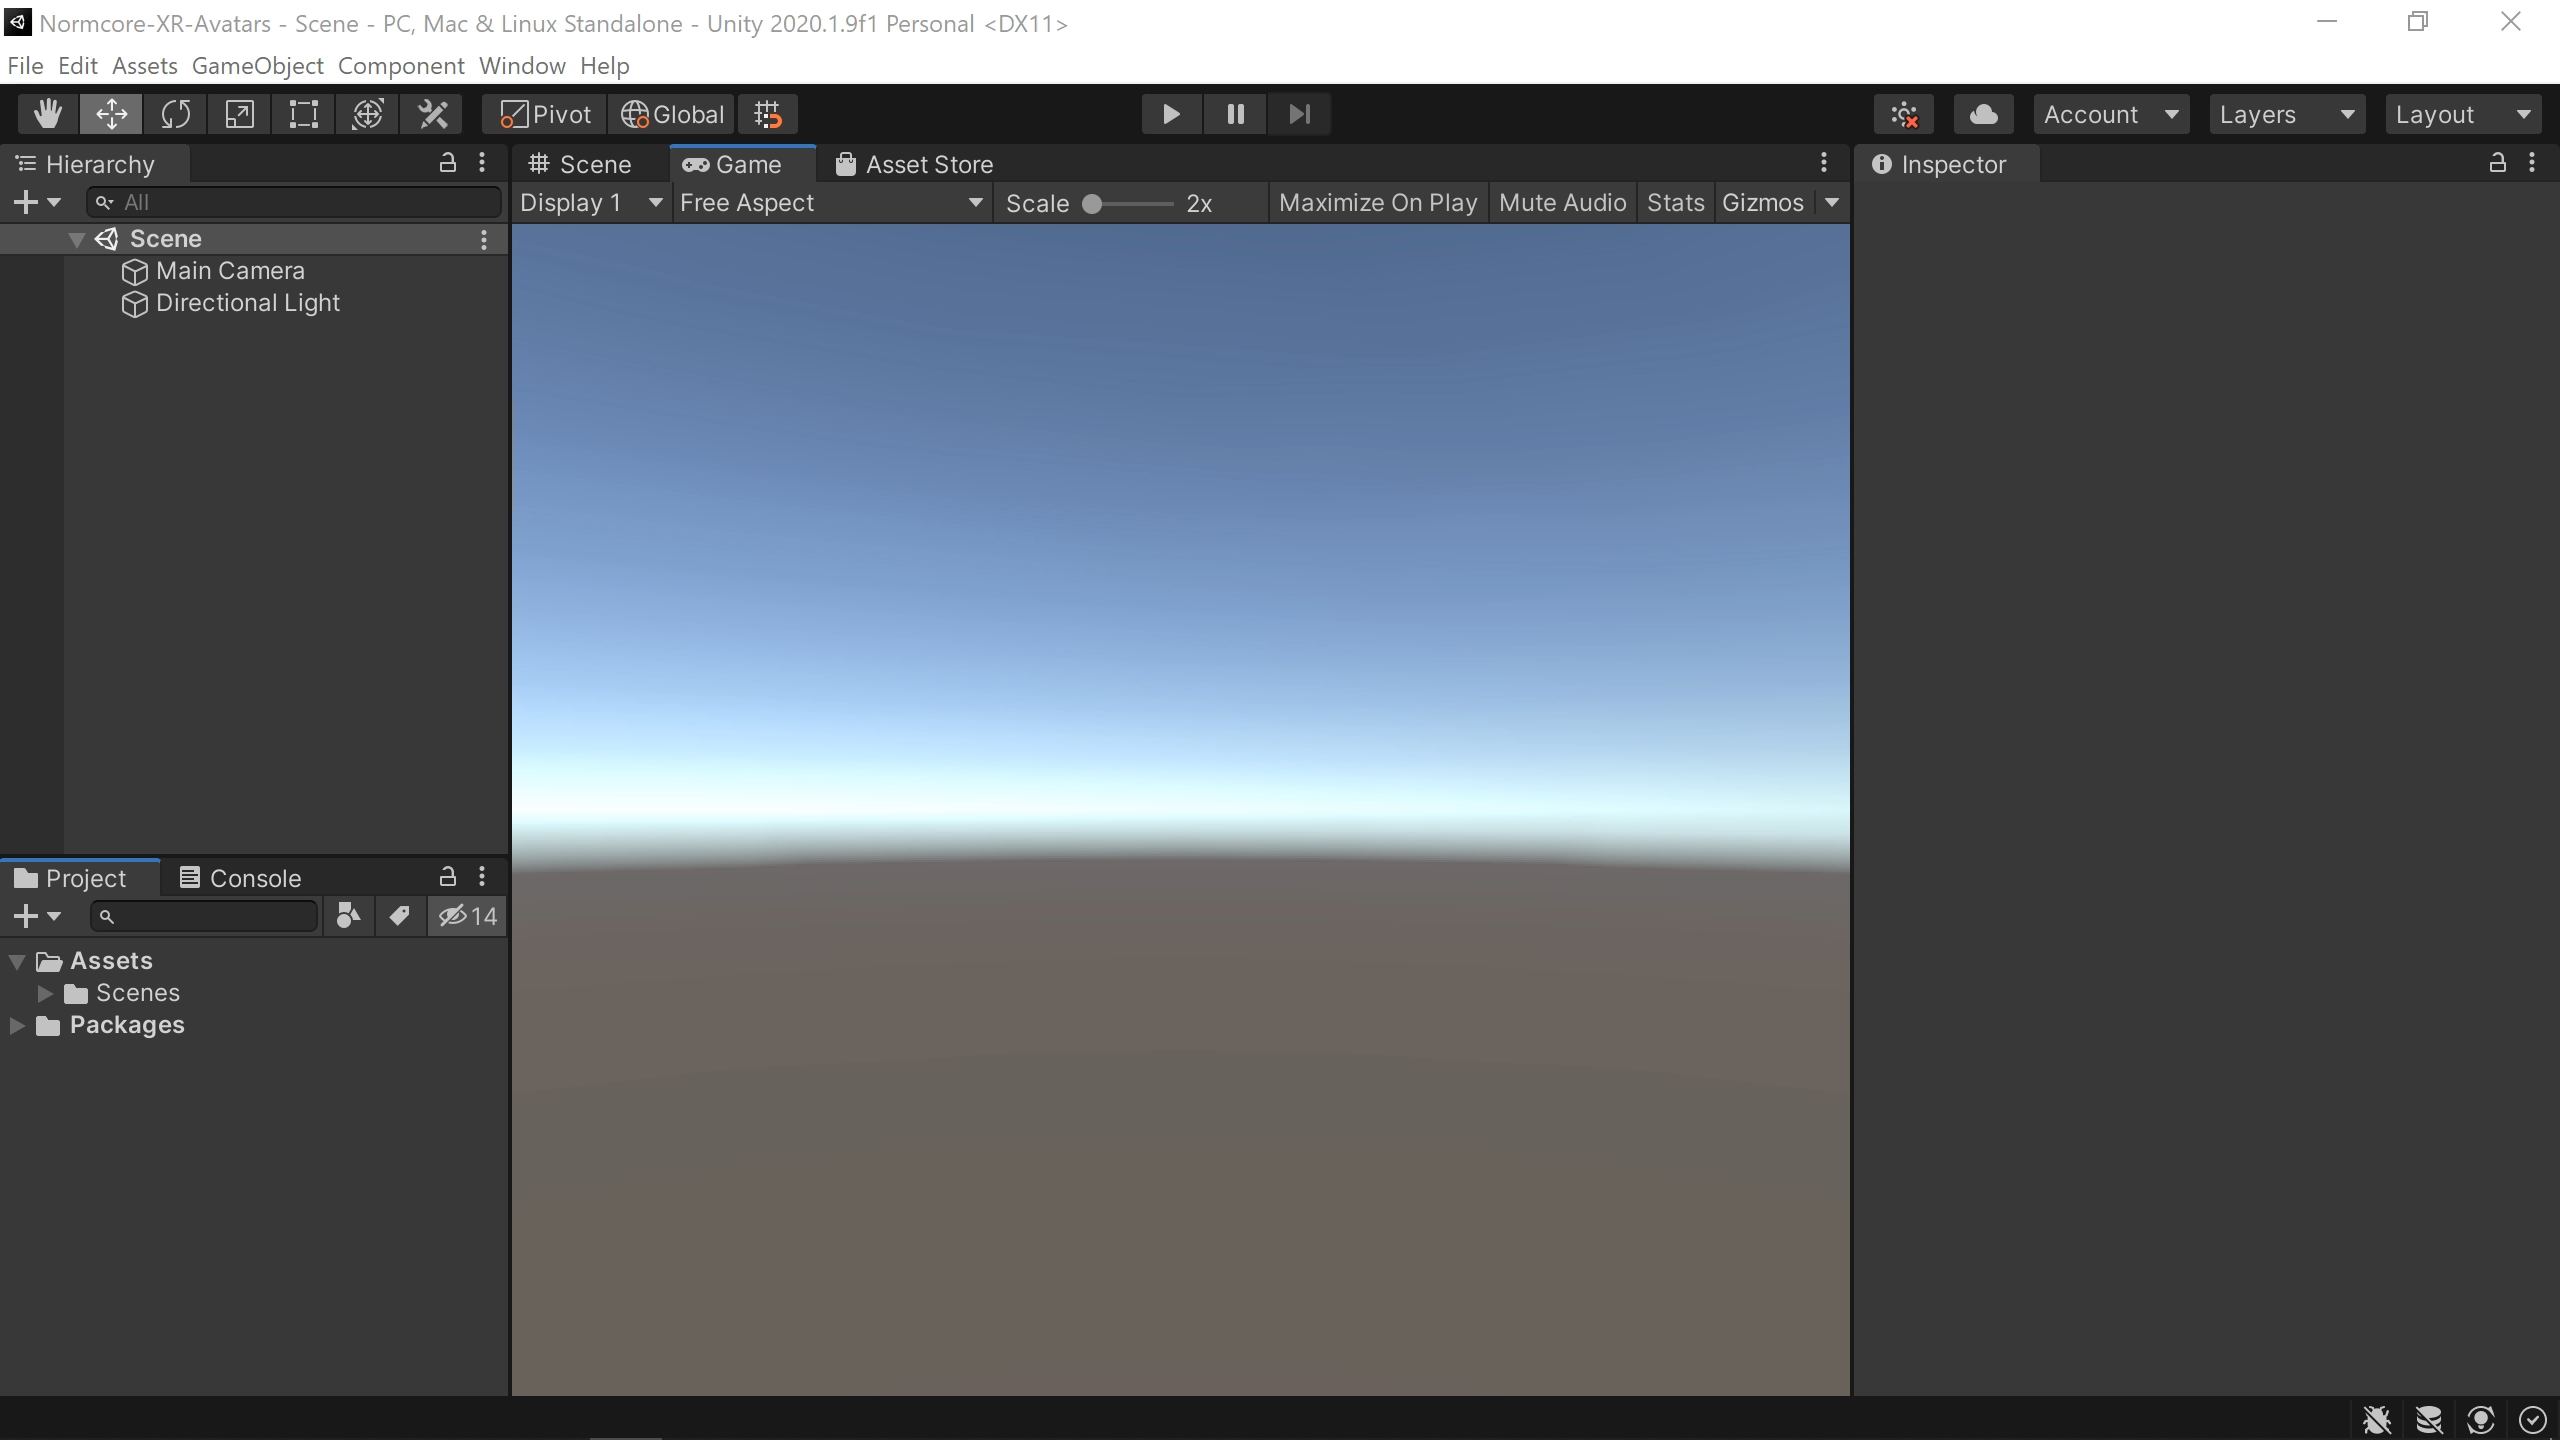Toggle Maximize On Play in Game view
The height and width of the screenshot is (1440, 2560).
(x=1378, y=202)
